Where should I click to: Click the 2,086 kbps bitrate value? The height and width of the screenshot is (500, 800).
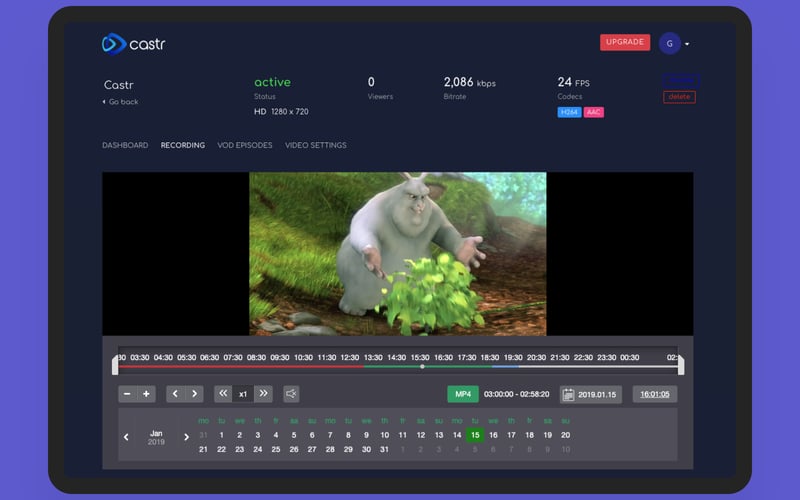pyautogui.click(x=469, y=82)
